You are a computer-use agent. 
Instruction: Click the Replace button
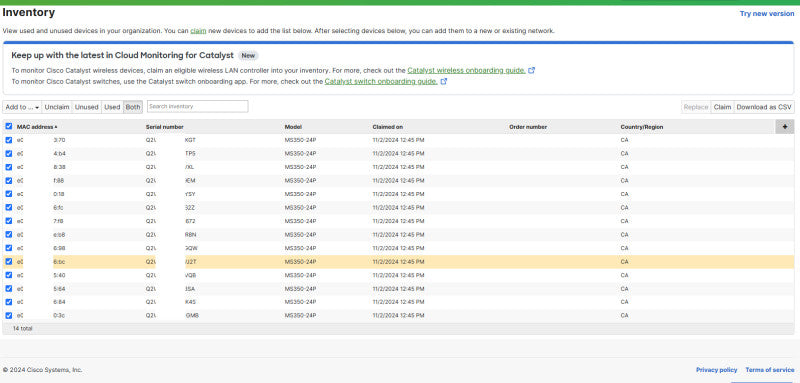pyautogui.click(x=696, y=107)
